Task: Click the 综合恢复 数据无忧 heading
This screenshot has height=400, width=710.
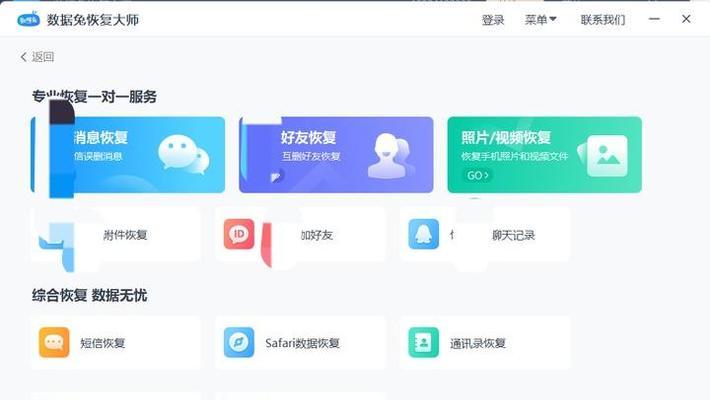Action: click(90, 295)
